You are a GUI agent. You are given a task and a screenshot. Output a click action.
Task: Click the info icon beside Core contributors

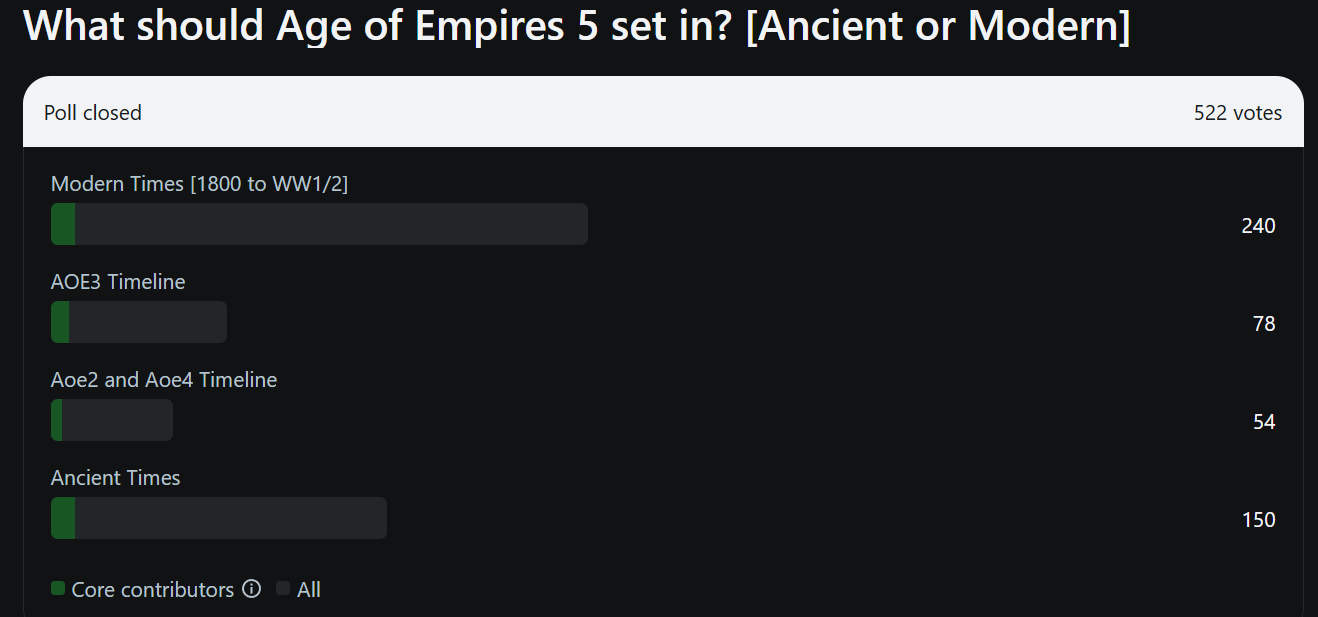[x=252, y=589]
